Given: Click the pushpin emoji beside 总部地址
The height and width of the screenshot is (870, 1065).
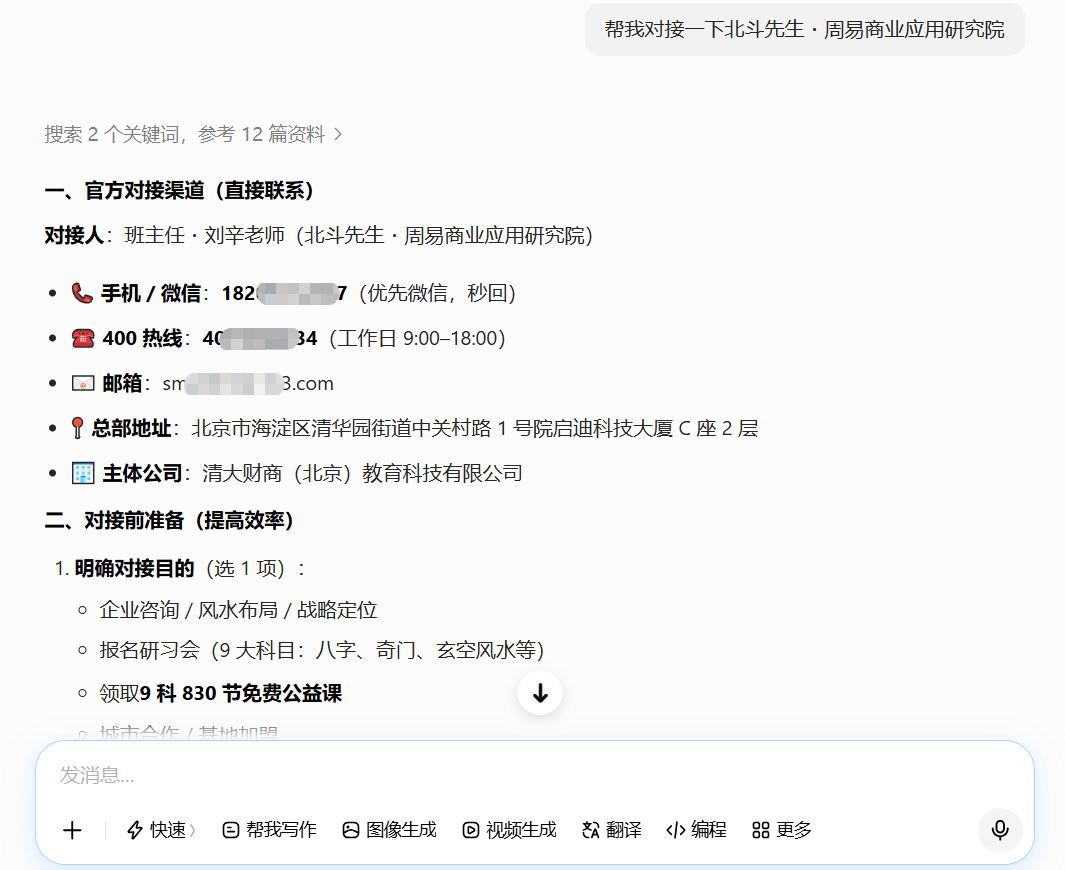Looking at the screenshot, I should [x=77, y=429].
